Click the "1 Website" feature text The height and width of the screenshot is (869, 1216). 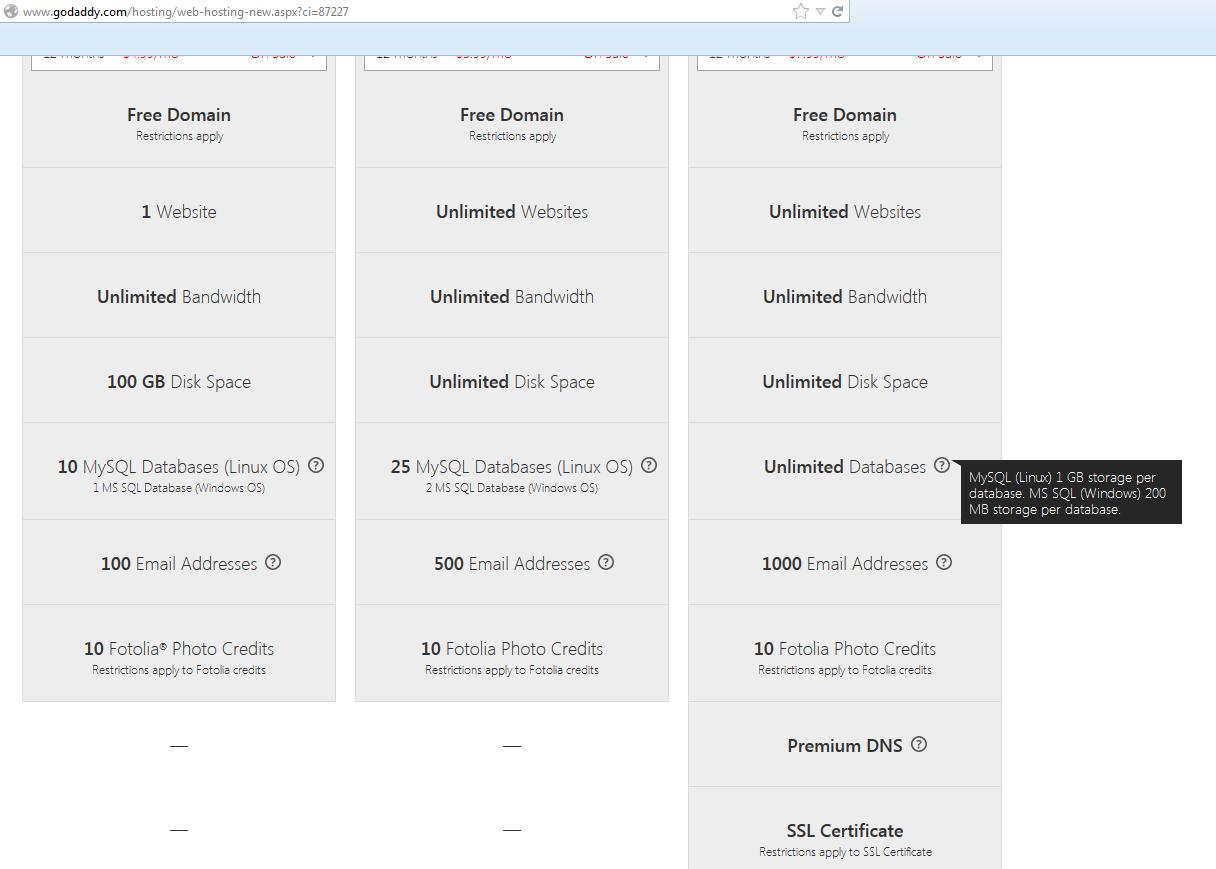tap(179, 212)
